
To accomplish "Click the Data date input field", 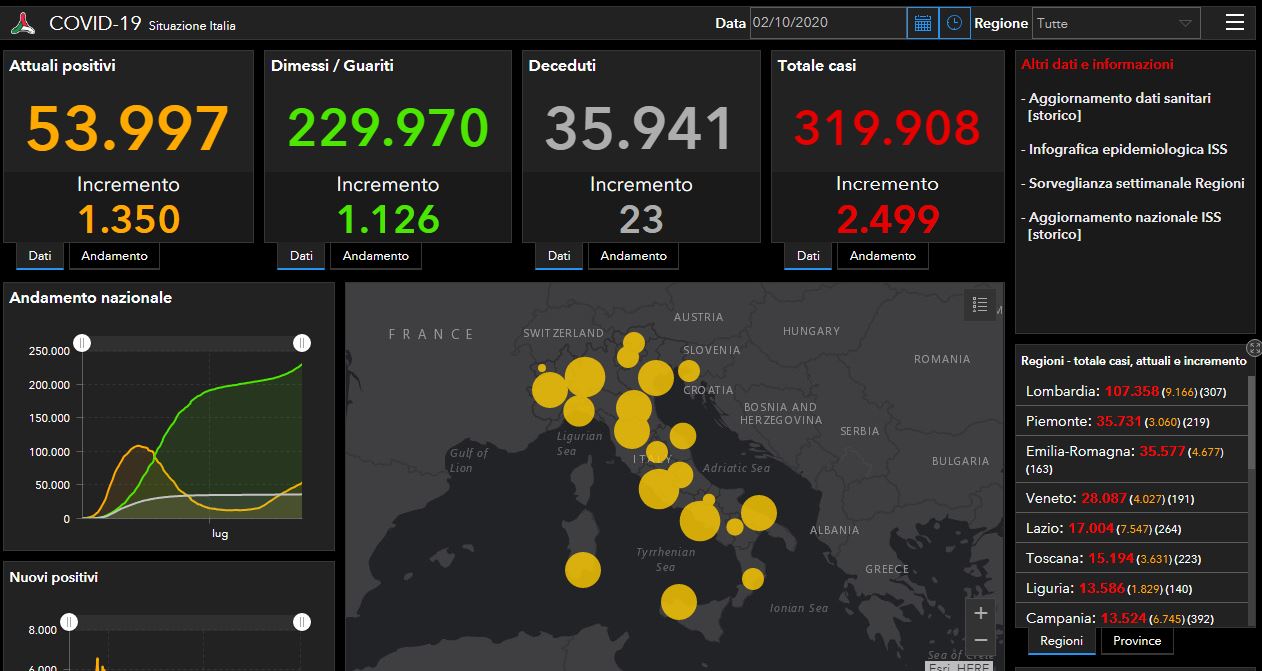I will tap(827, 22).
